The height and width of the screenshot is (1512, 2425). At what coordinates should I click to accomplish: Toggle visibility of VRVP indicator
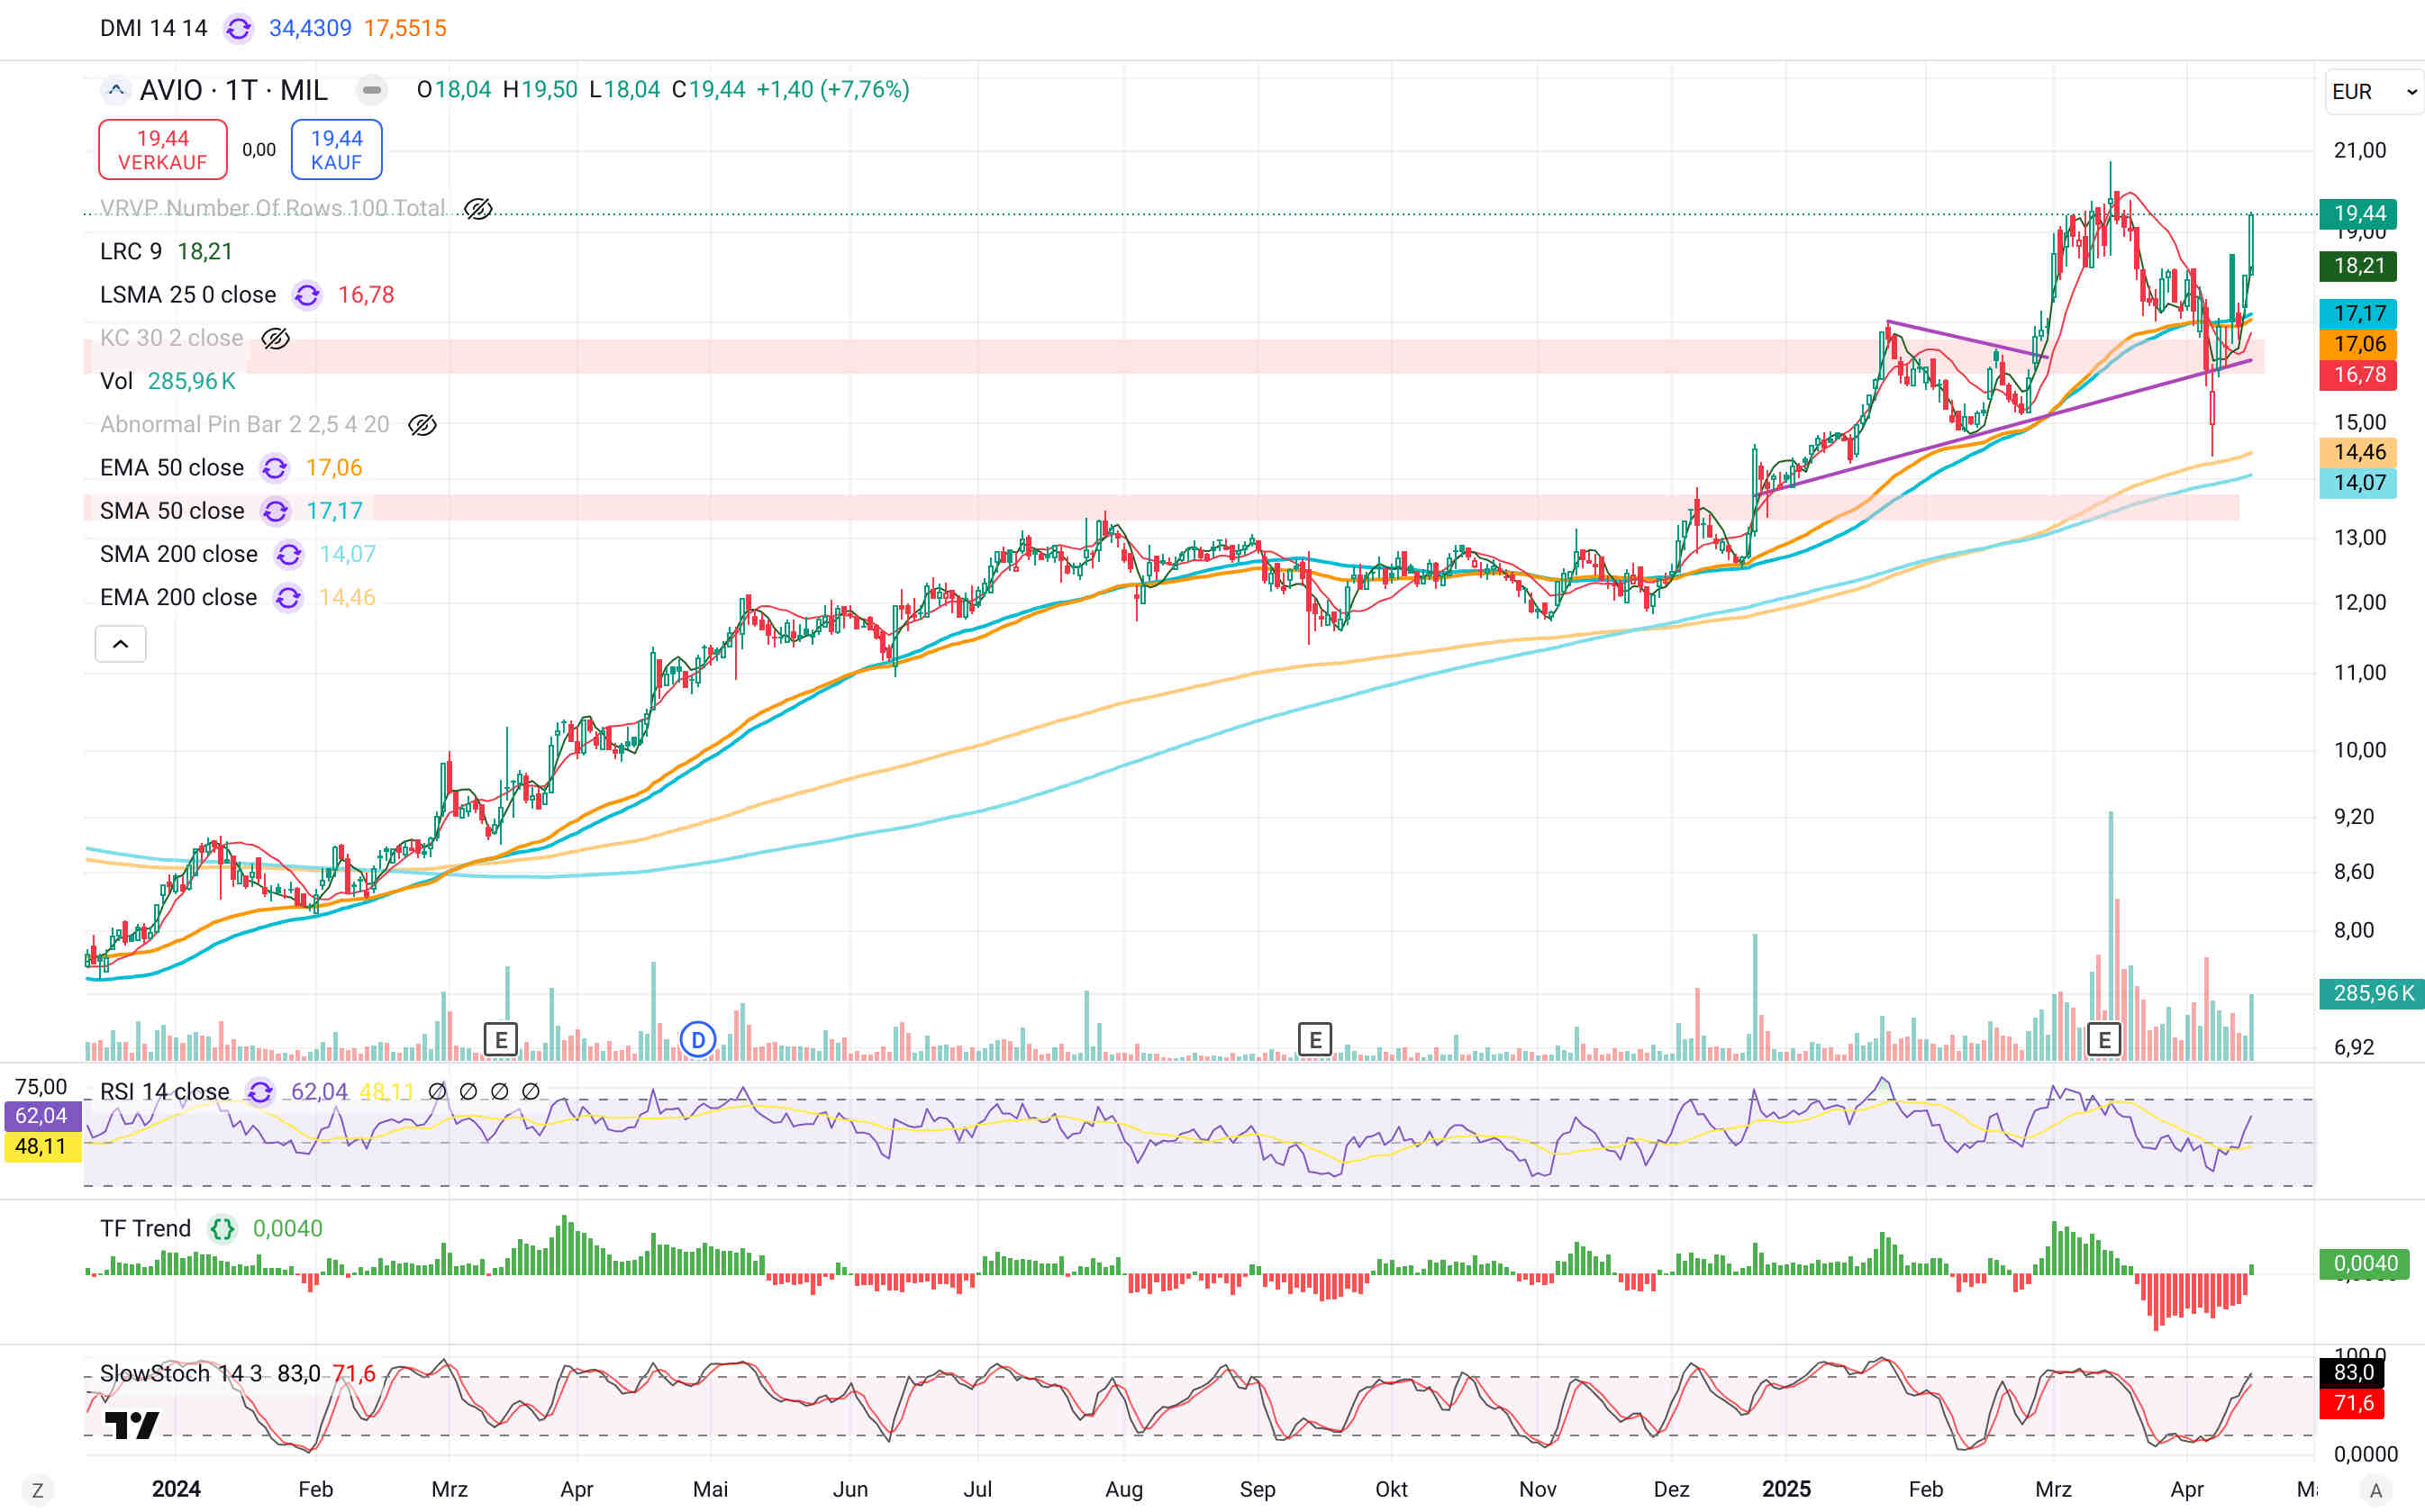[478, 209]
